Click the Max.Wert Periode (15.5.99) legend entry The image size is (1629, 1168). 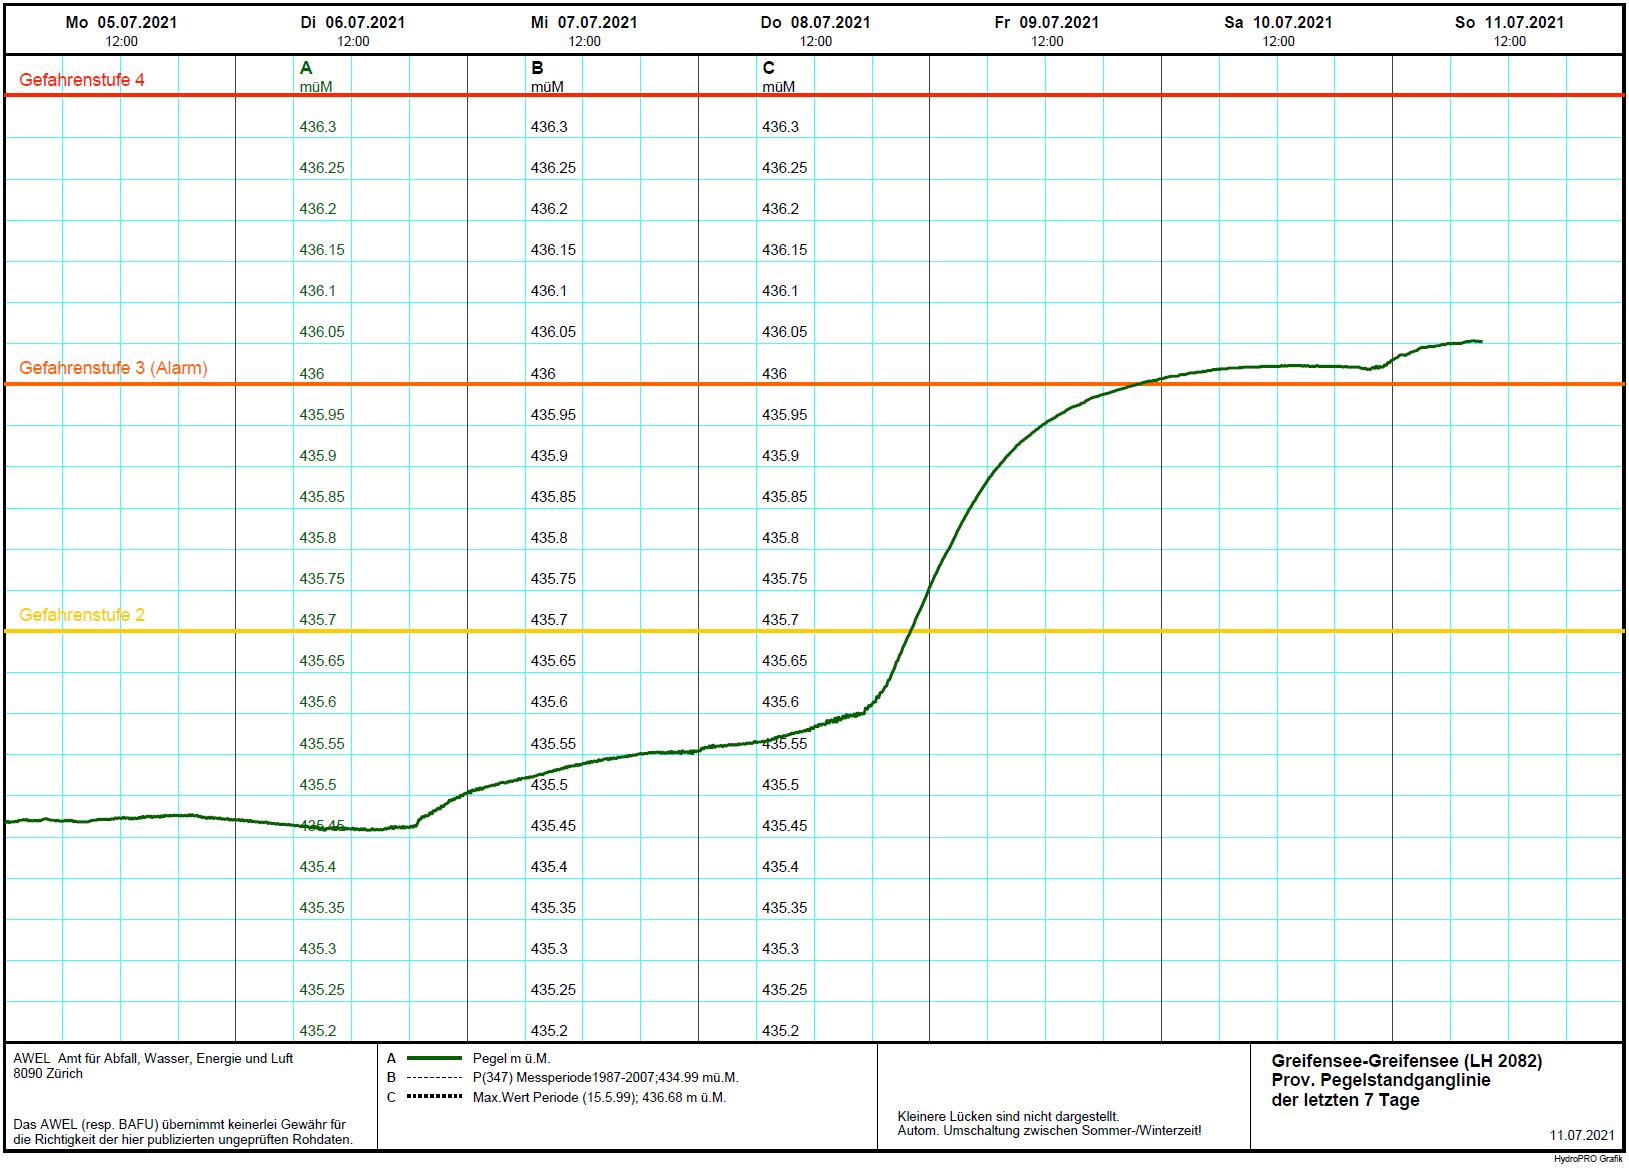point(600,1098)
